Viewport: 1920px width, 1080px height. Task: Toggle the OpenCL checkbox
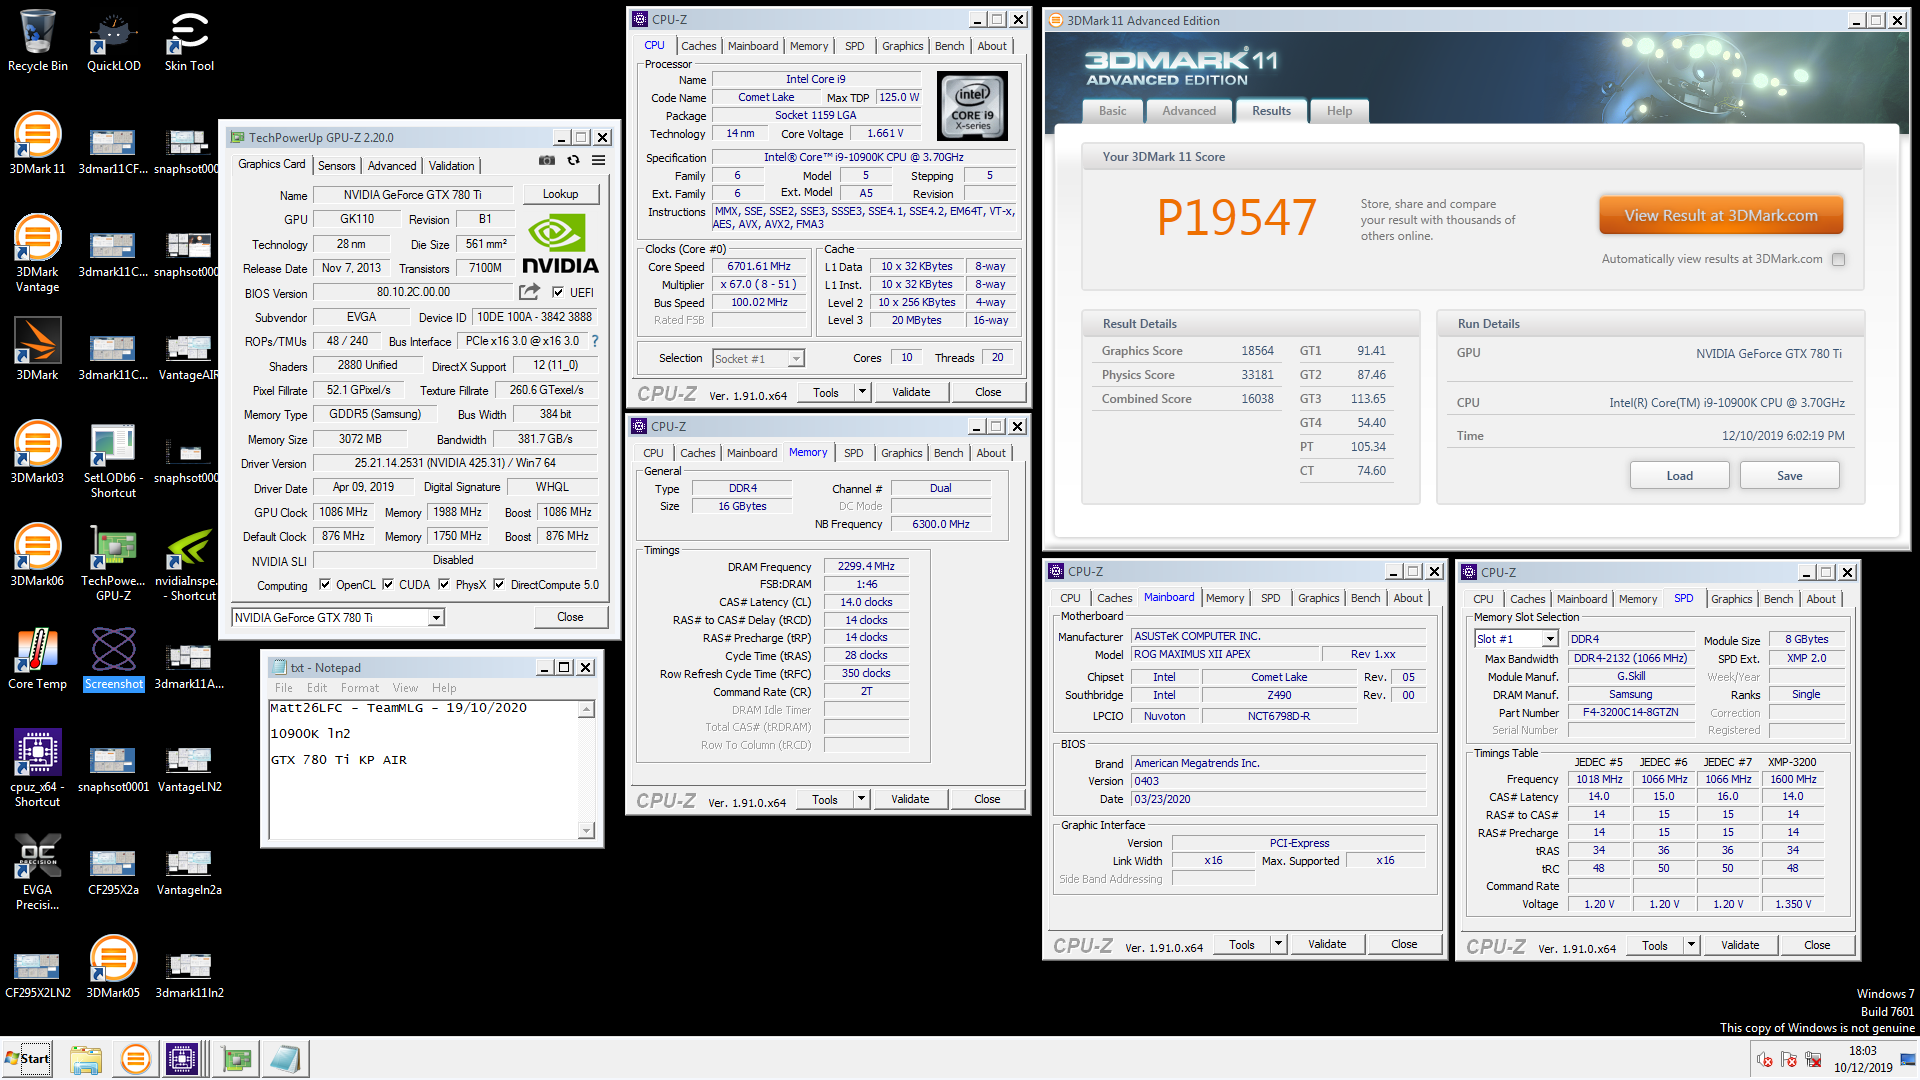pos(324,585)
